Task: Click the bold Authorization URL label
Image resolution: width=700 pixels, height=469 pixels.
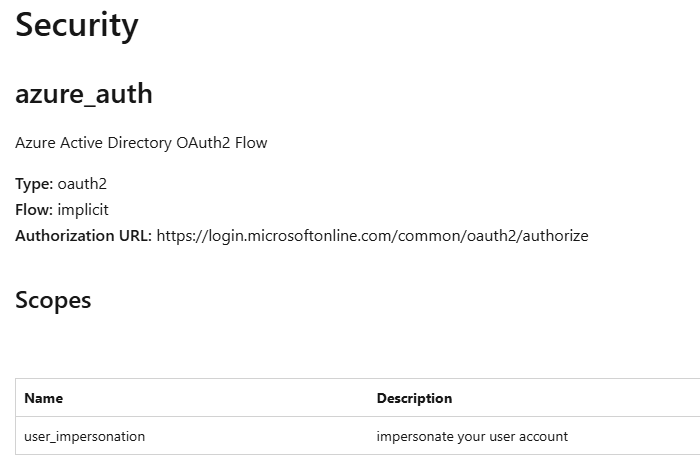Action: click(x=84, y=236)
